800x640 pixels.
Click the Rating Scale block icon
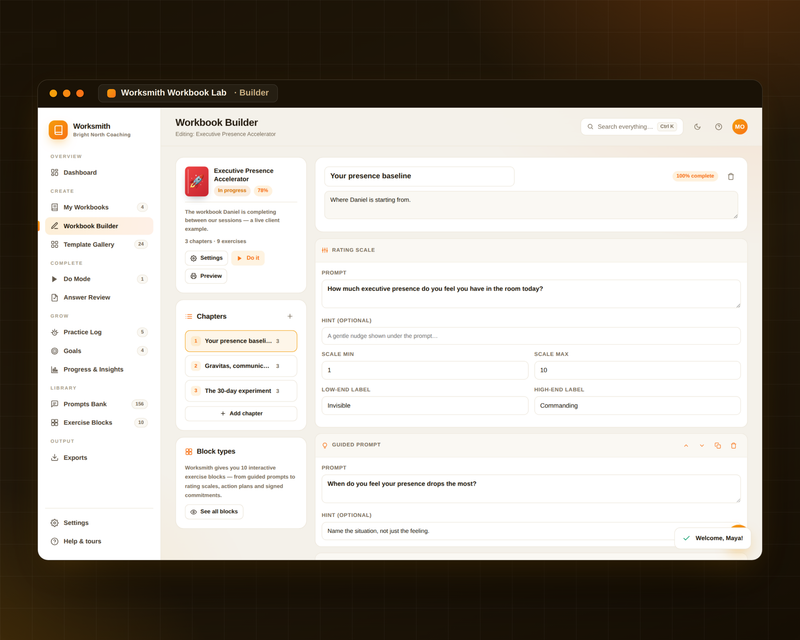pyautogui.click(x=325, y=250)
